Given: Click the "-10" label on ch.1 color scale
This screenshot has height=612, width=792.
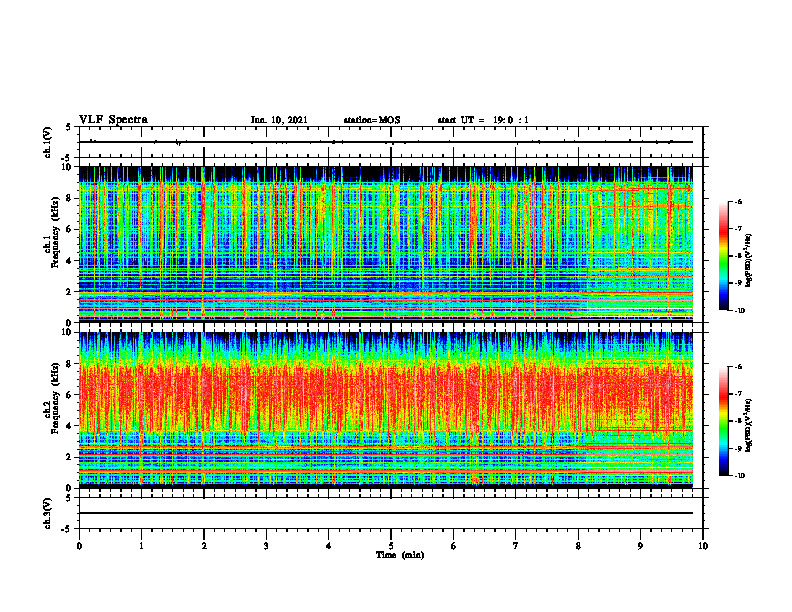Looking at the screenshot, I should click(739, 311).
